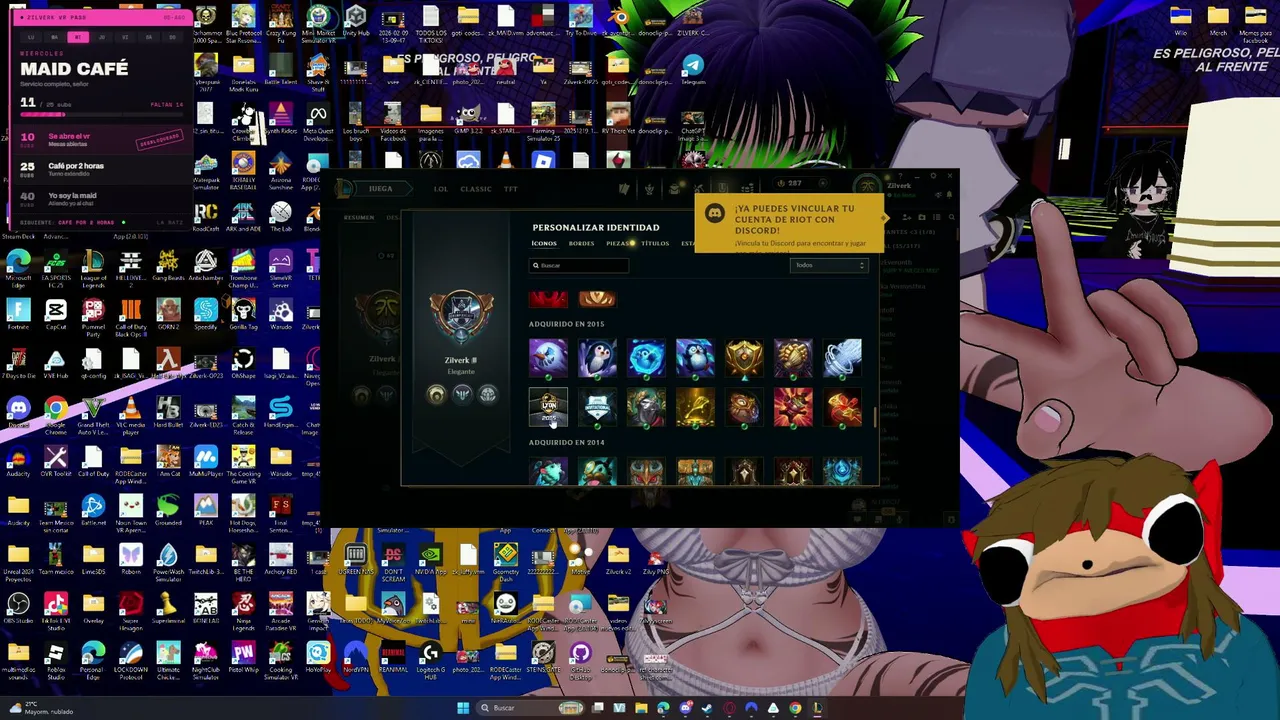Click the profile avatar crest preview
The width and height of the screenshot is (1280, 720).
(461, 316)
